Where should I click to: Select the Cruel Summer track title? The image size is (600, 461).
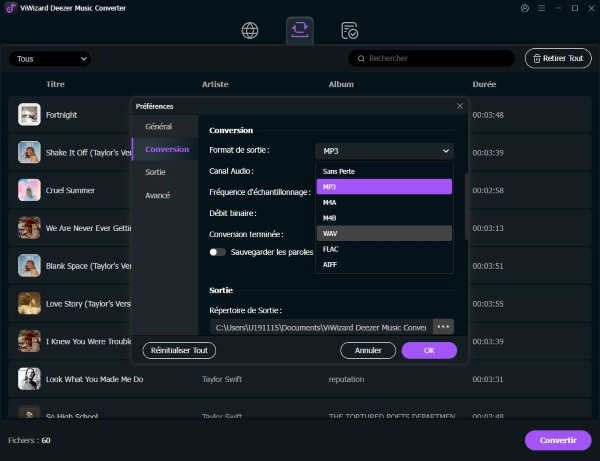[70, 191]
